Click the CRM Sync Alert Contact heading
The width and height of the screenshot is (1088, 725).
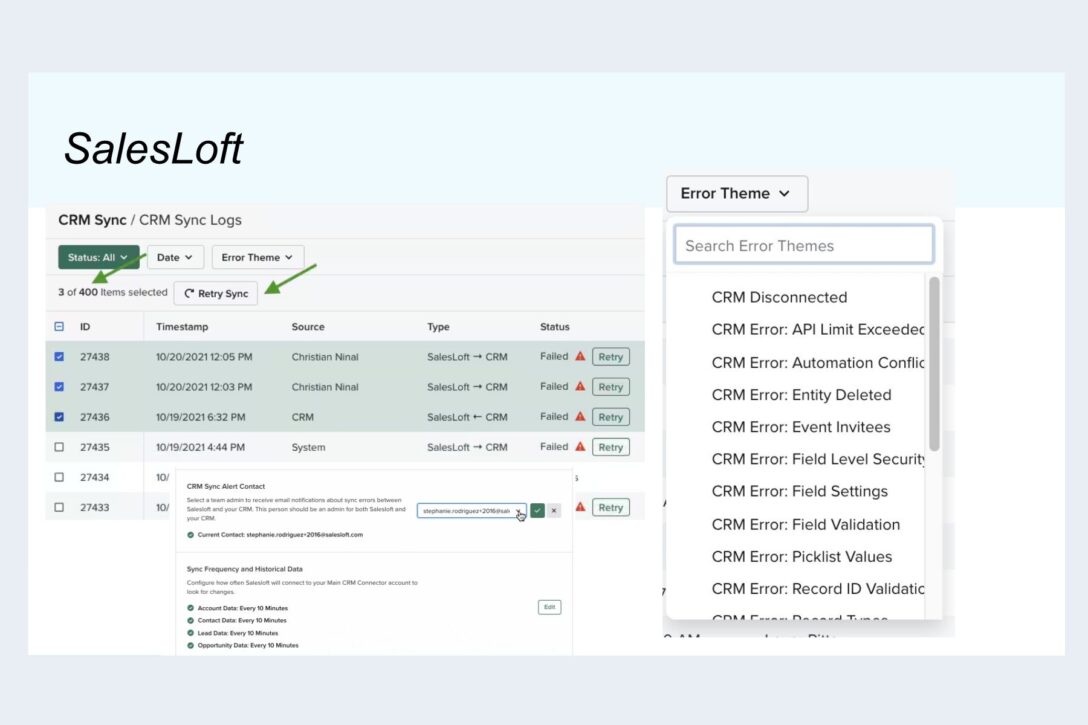226,486
